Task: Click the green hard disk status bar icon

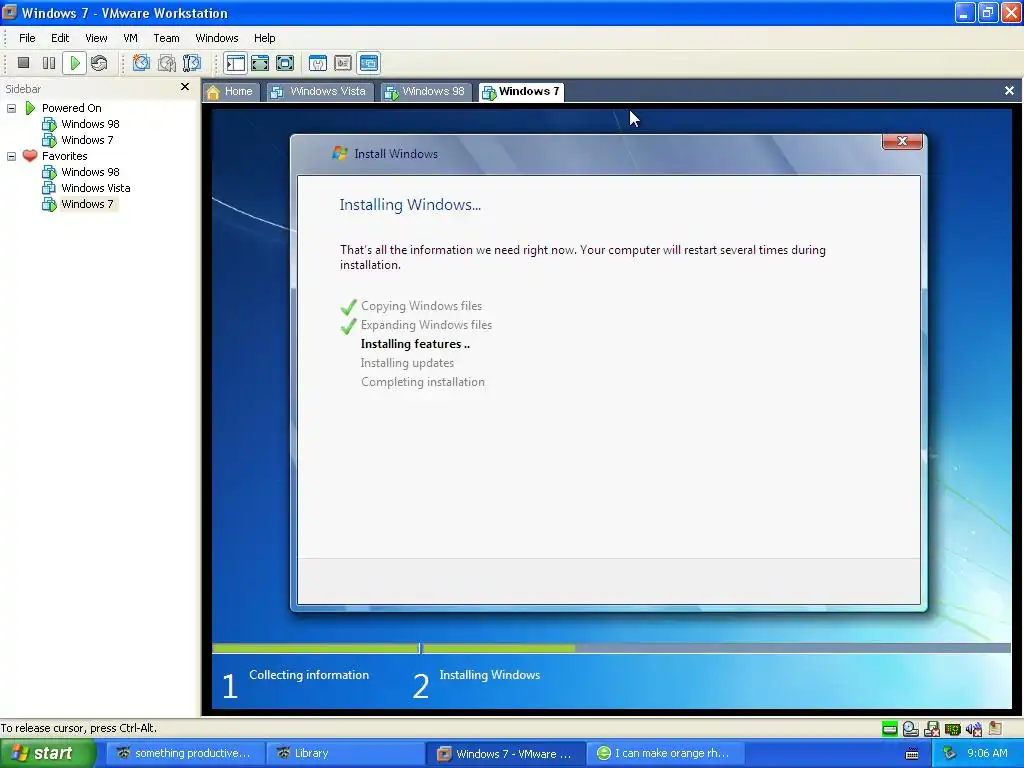Action: coord(889,729)
